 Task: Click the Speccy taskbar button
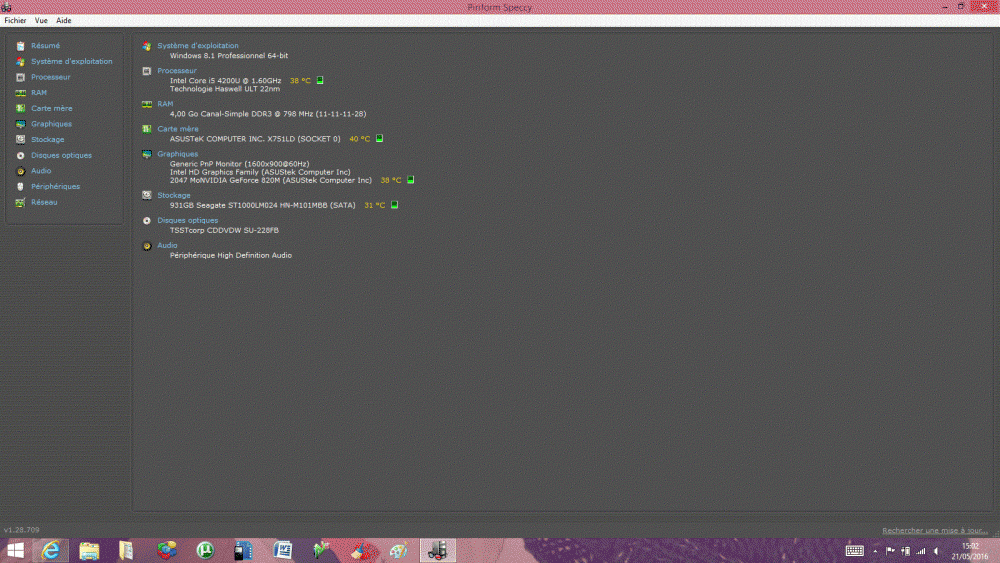pos(438,550)
